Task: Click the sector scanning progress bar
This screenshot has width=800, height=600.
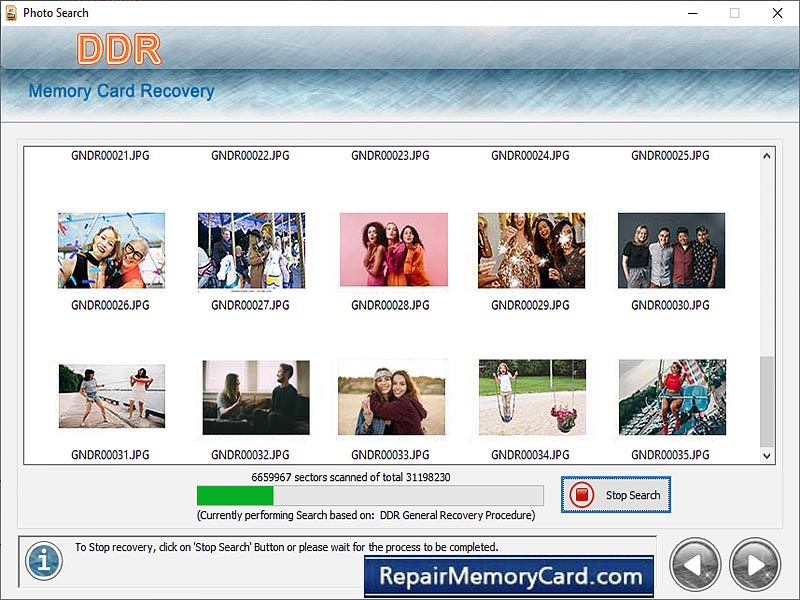Action: click(x=370, y=495)
